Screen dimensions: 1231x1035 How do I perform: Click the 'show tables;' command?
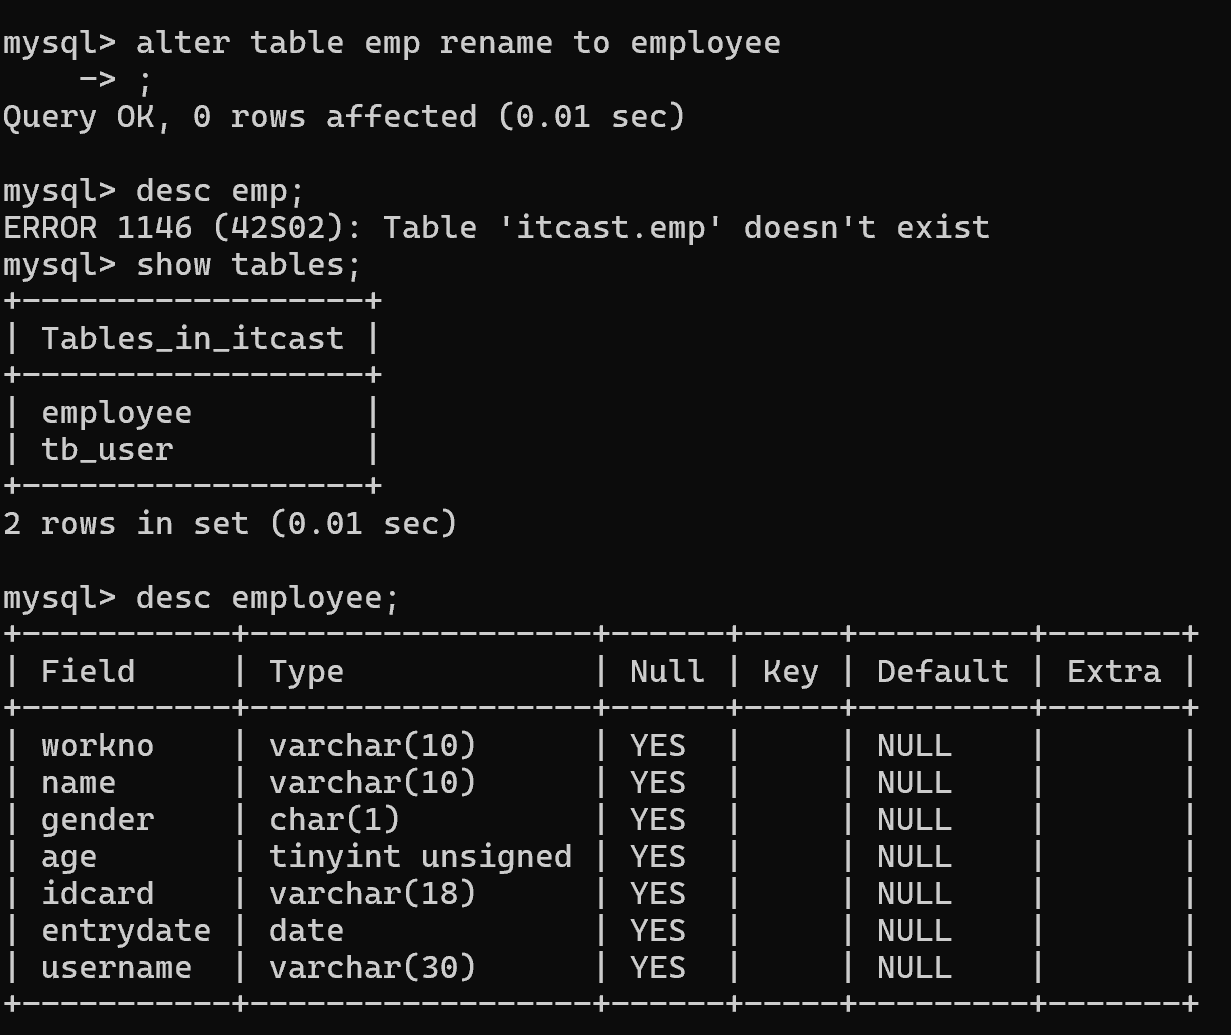[x=248, y=264]
